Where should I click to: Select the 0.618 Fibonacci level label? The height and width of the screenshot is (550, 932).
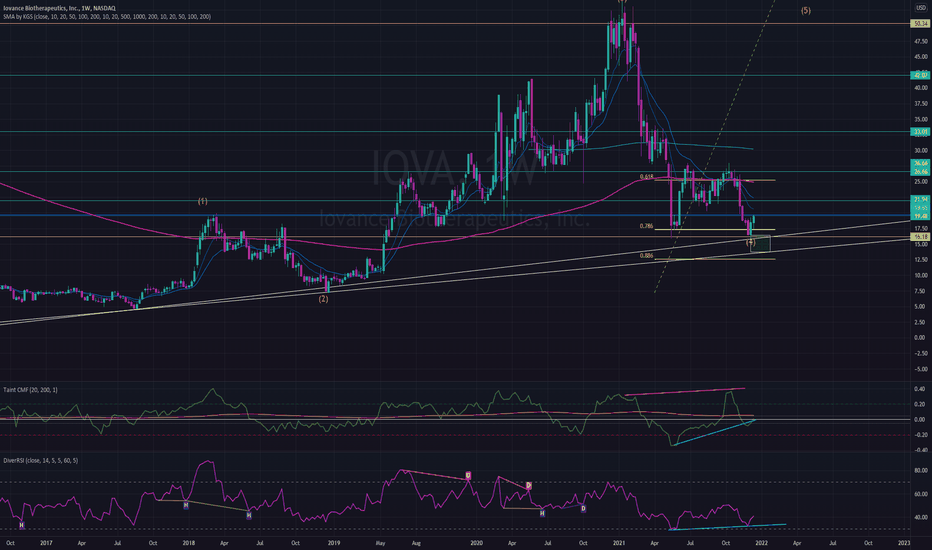click(x=646, y=177)
